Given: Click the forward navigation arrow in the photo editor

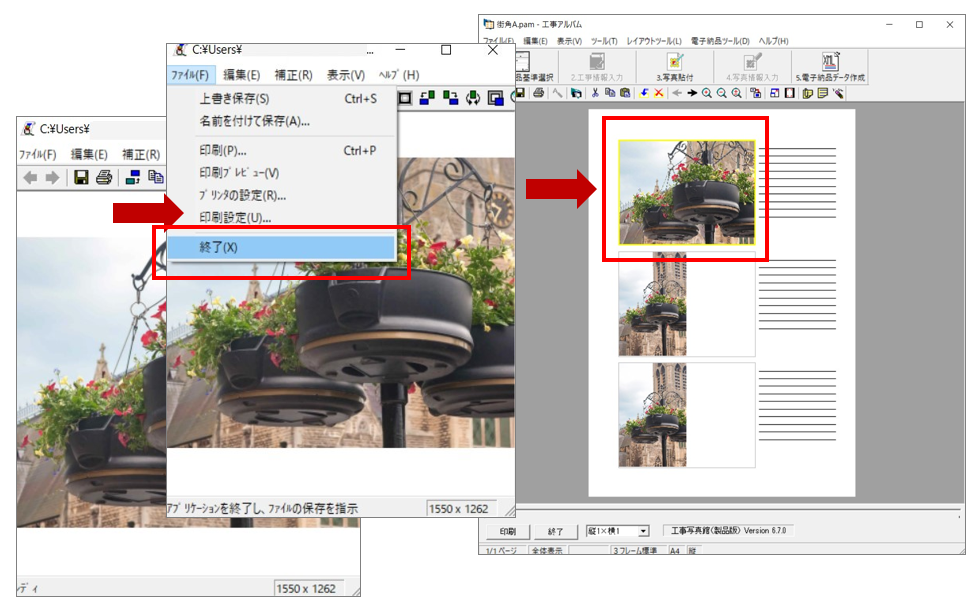Looking at the screenshot, I should coord(52,177).
